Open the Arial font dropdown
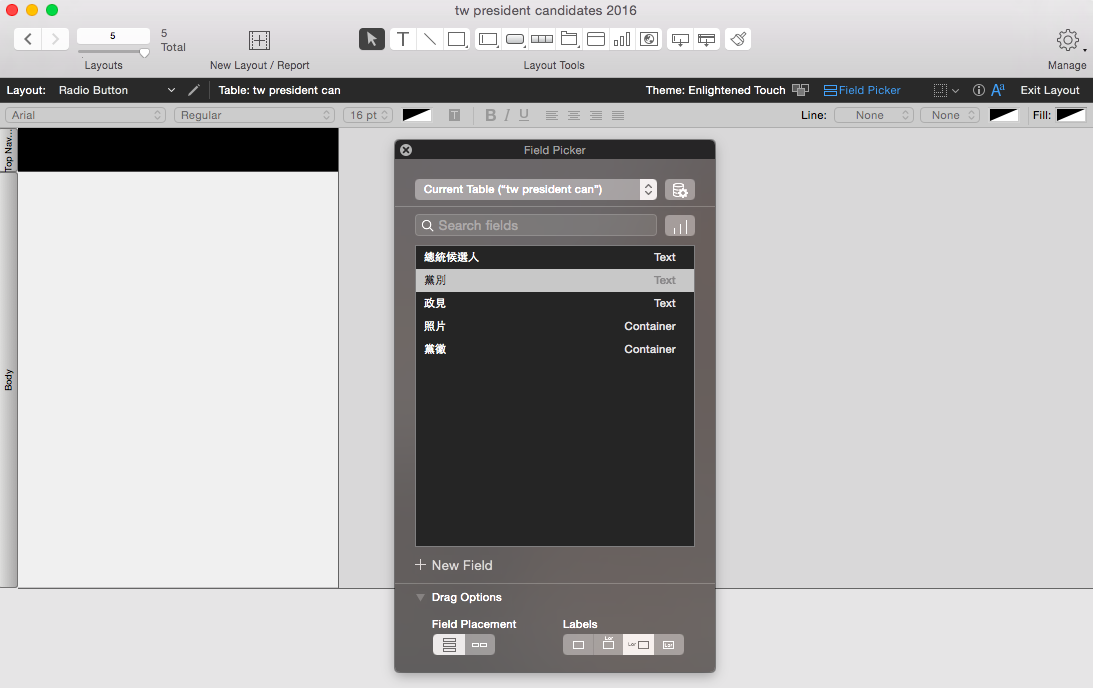This screenshot has height=688, width=1093. (x=85, y=115)
